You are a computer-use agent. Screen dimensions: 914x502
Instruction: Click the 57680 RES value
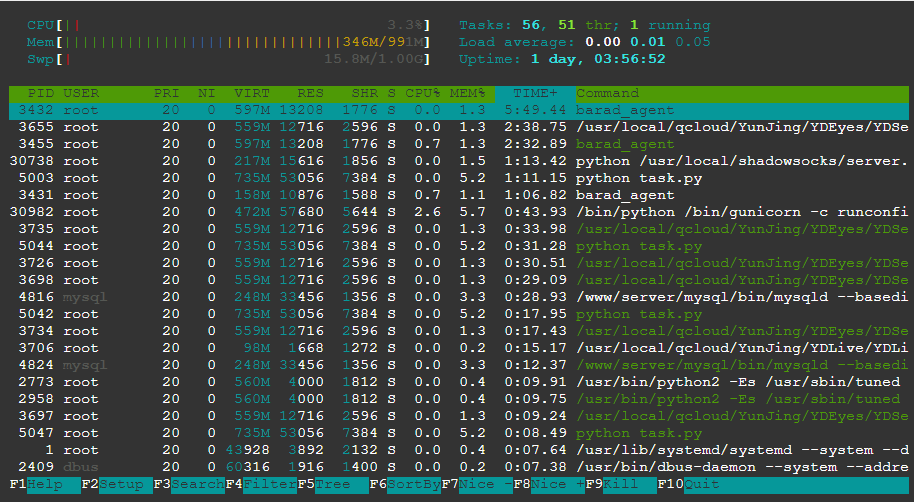coord(301,212)
